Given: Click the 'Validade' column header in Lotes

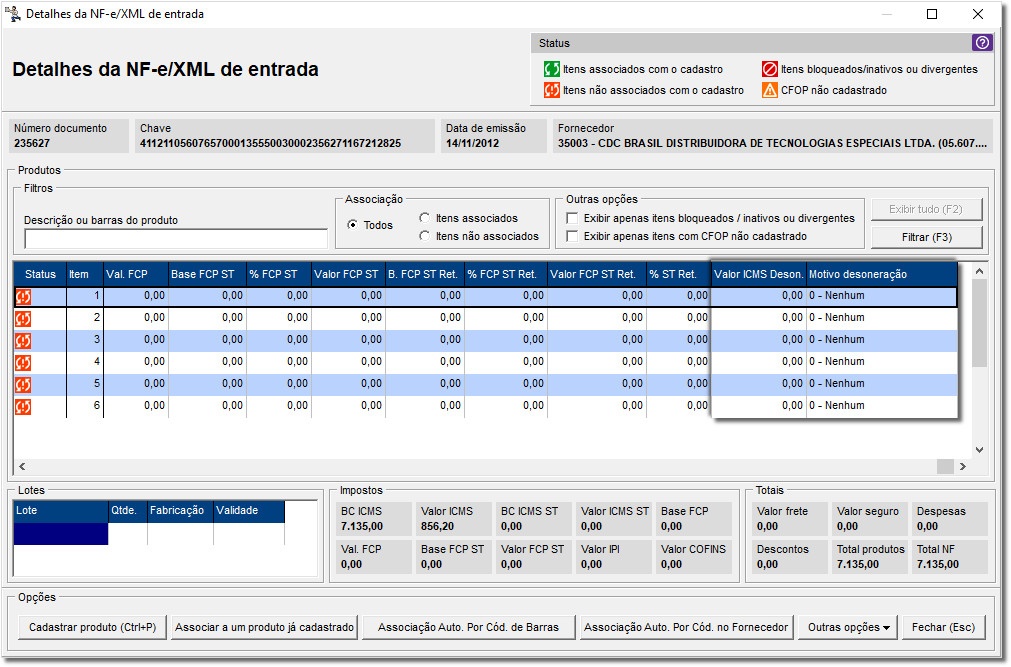Looking at the screenshot, I should pos(249,510).
